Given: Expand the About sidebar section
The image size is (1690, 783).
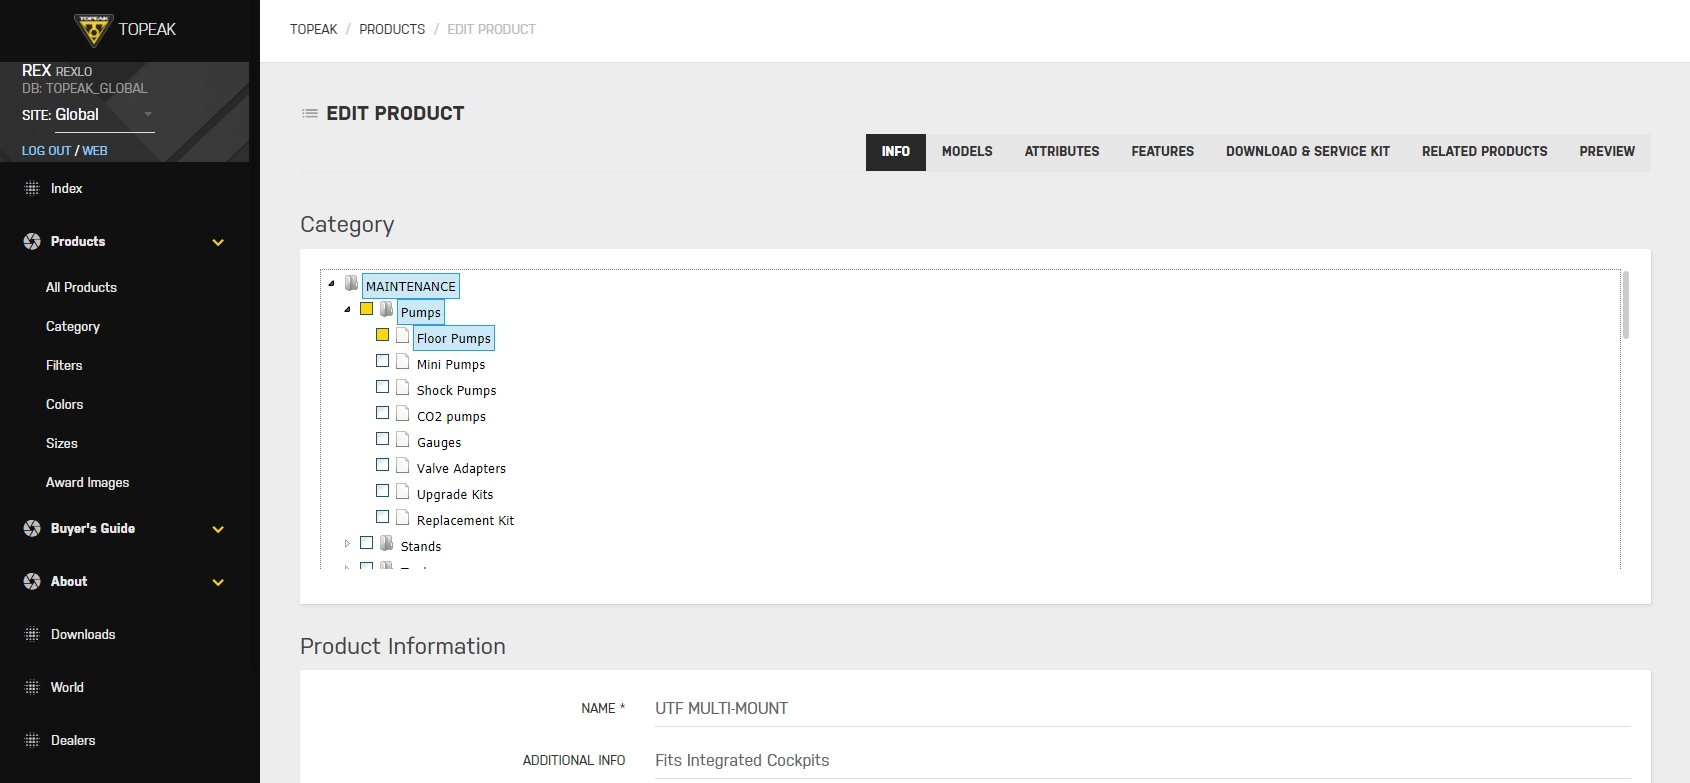Looking at the screenshot, I should coord(218,582).
